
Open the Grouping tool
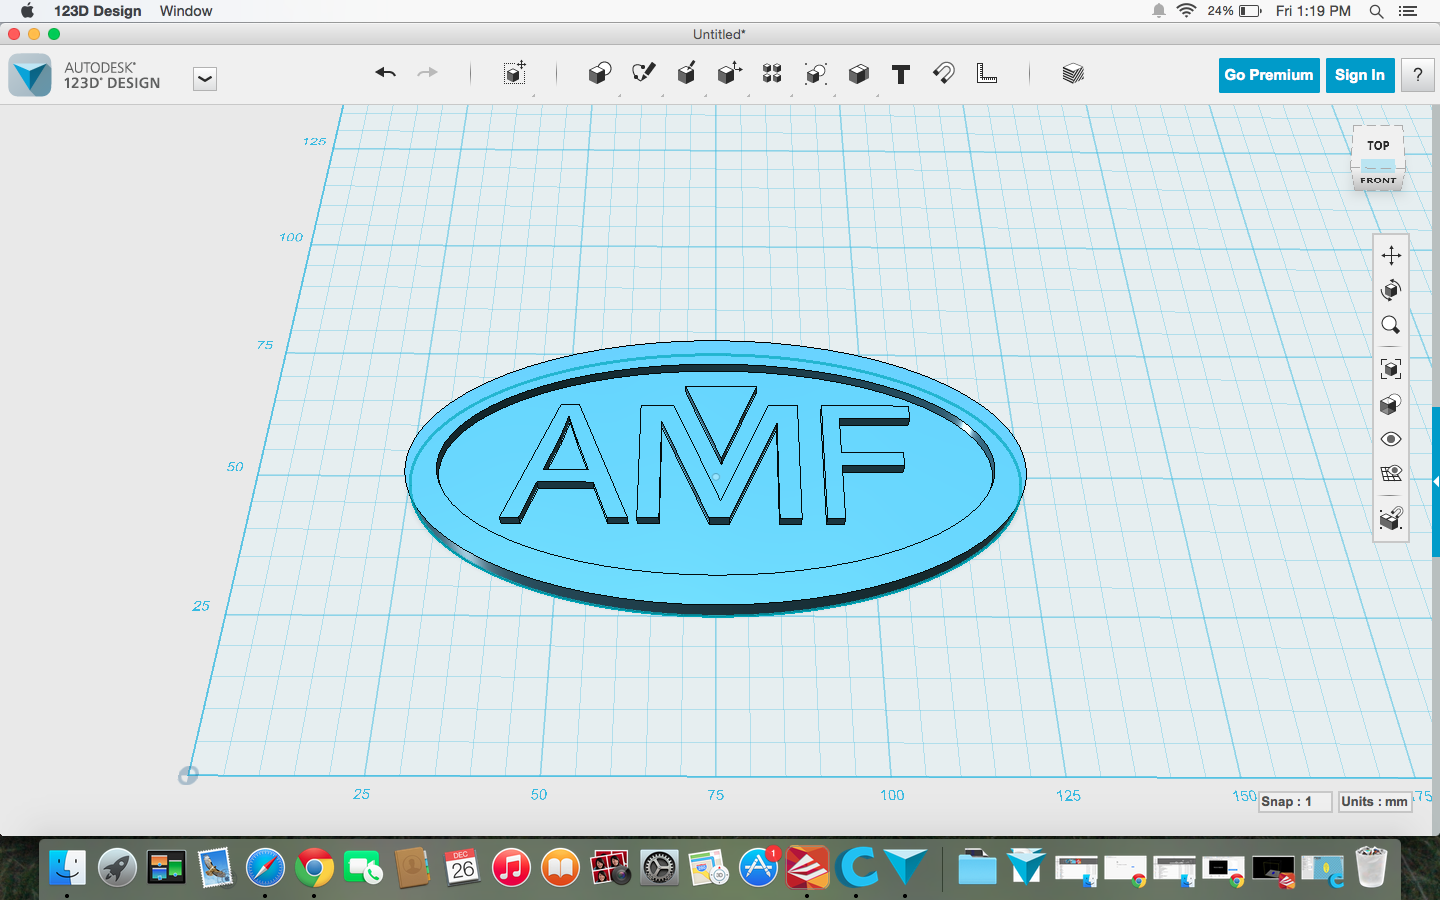(815, 73)
